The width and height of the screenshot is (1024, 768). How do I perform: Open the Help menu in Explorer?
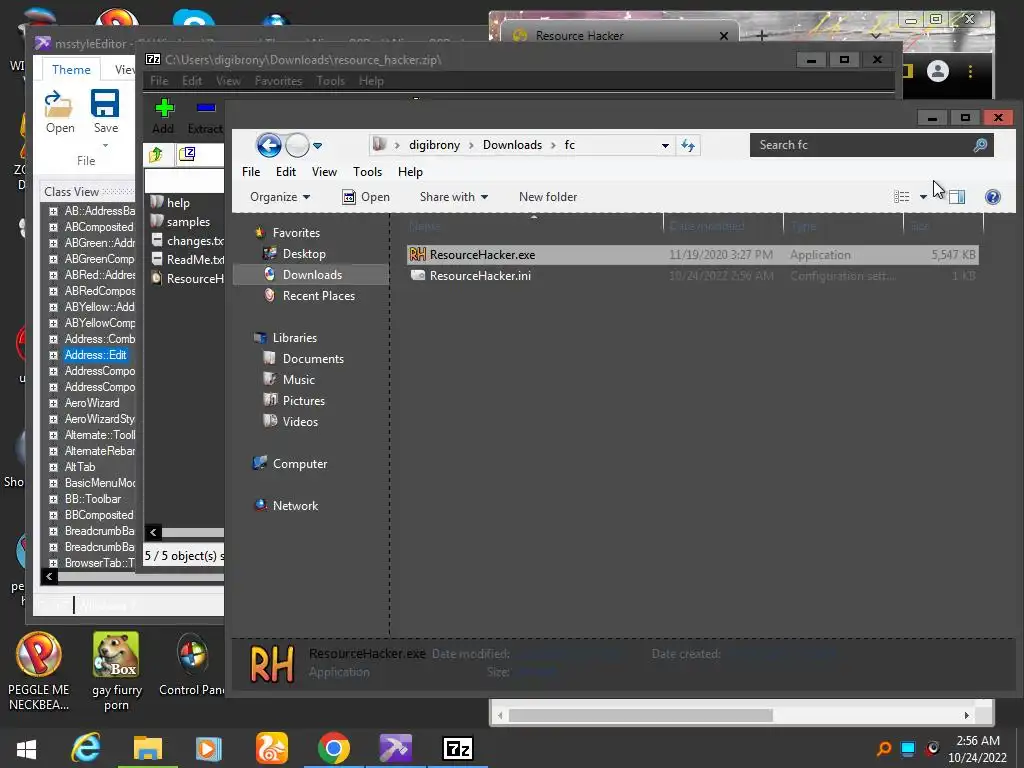pyautogui.click(x=410, y=172)
